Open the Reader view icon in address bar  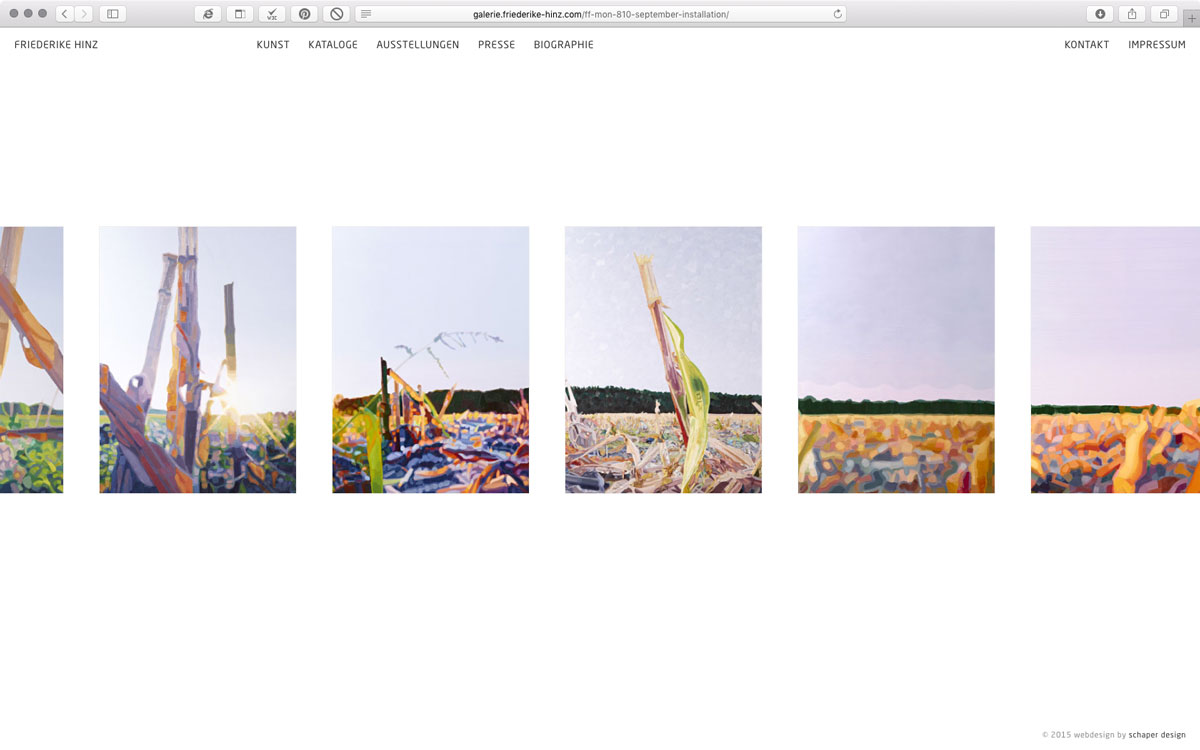[366, 14]
